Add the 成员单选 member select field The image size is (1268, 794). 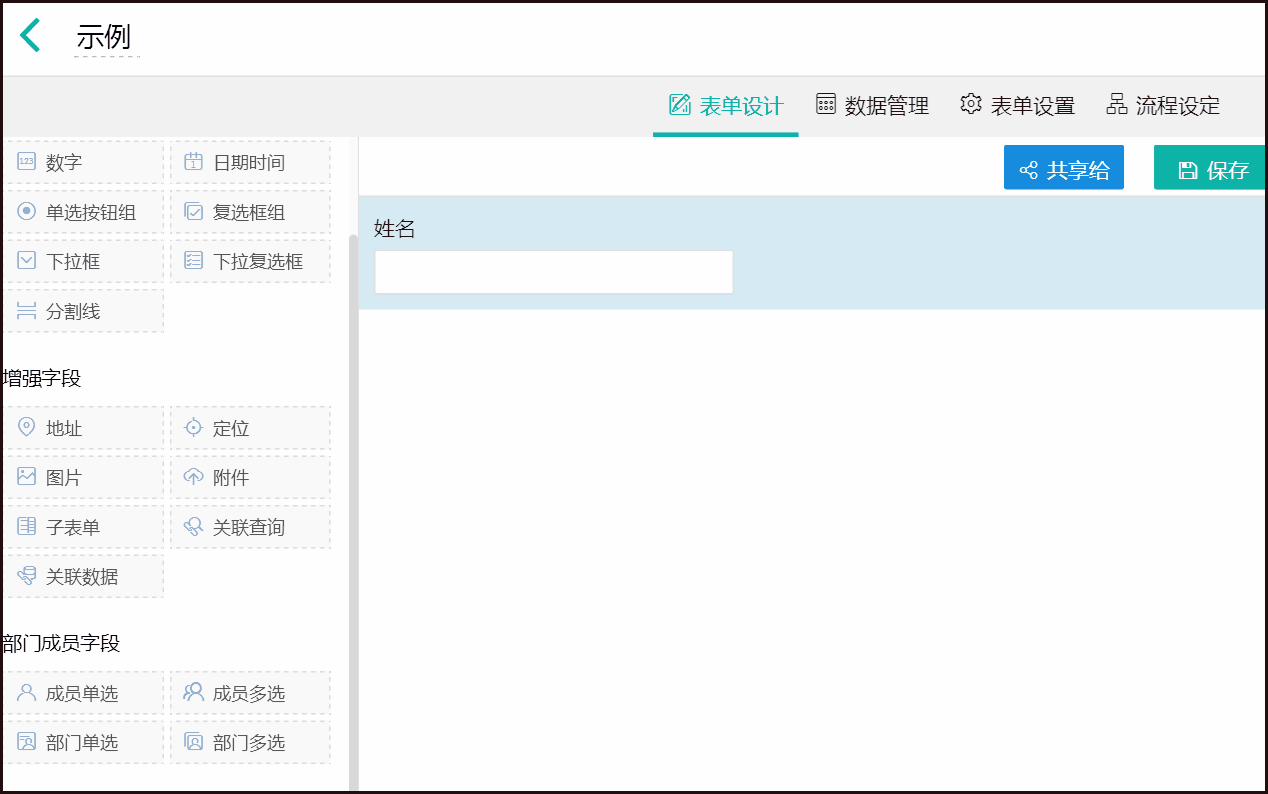[x=84, y=693]
